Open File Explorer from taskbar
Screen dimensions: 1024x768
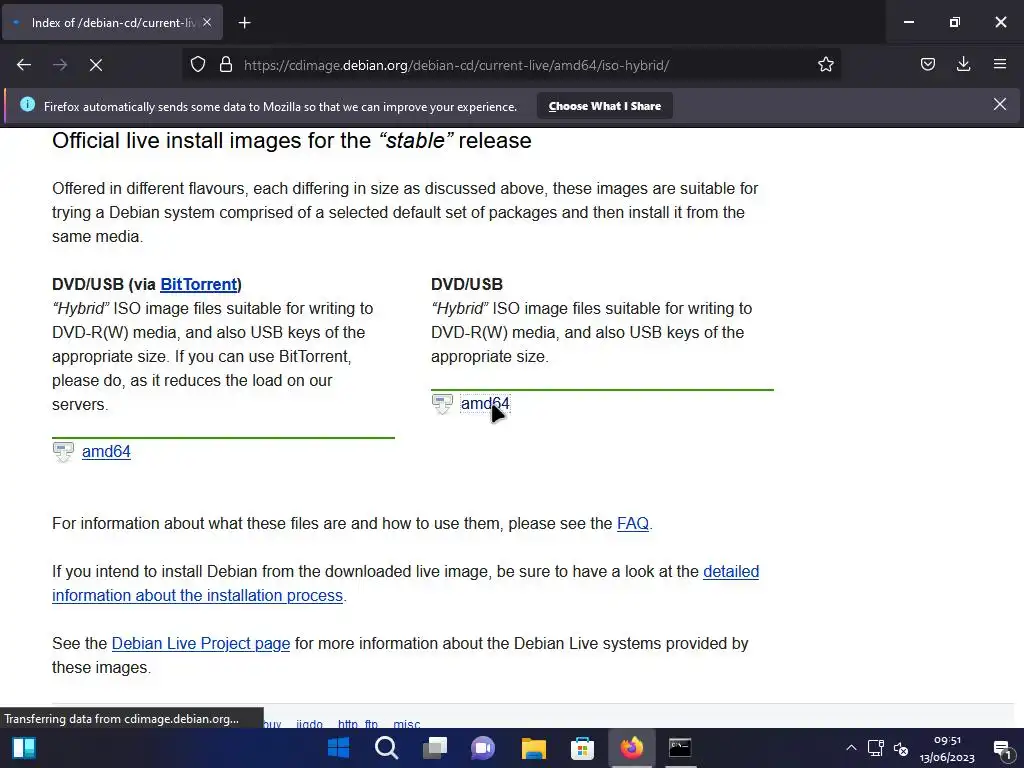533,748
